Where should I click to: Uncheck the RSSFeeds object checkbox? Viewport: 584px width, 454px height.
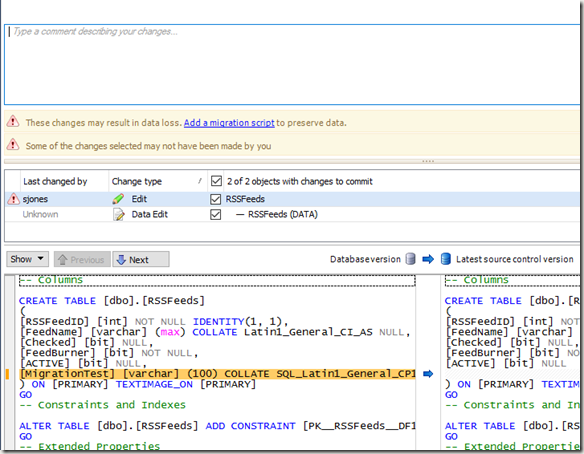[x=216, y=199]
